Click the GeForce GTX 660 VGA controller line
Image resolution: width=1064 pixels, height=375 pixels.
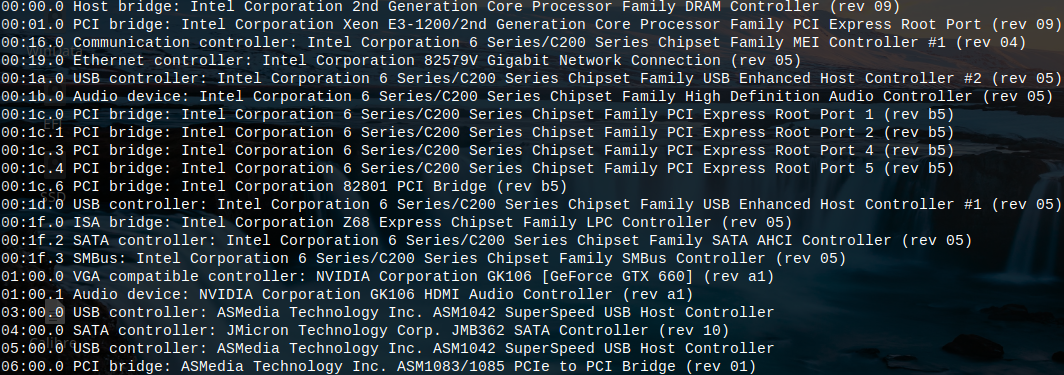(x=387, y=277)
